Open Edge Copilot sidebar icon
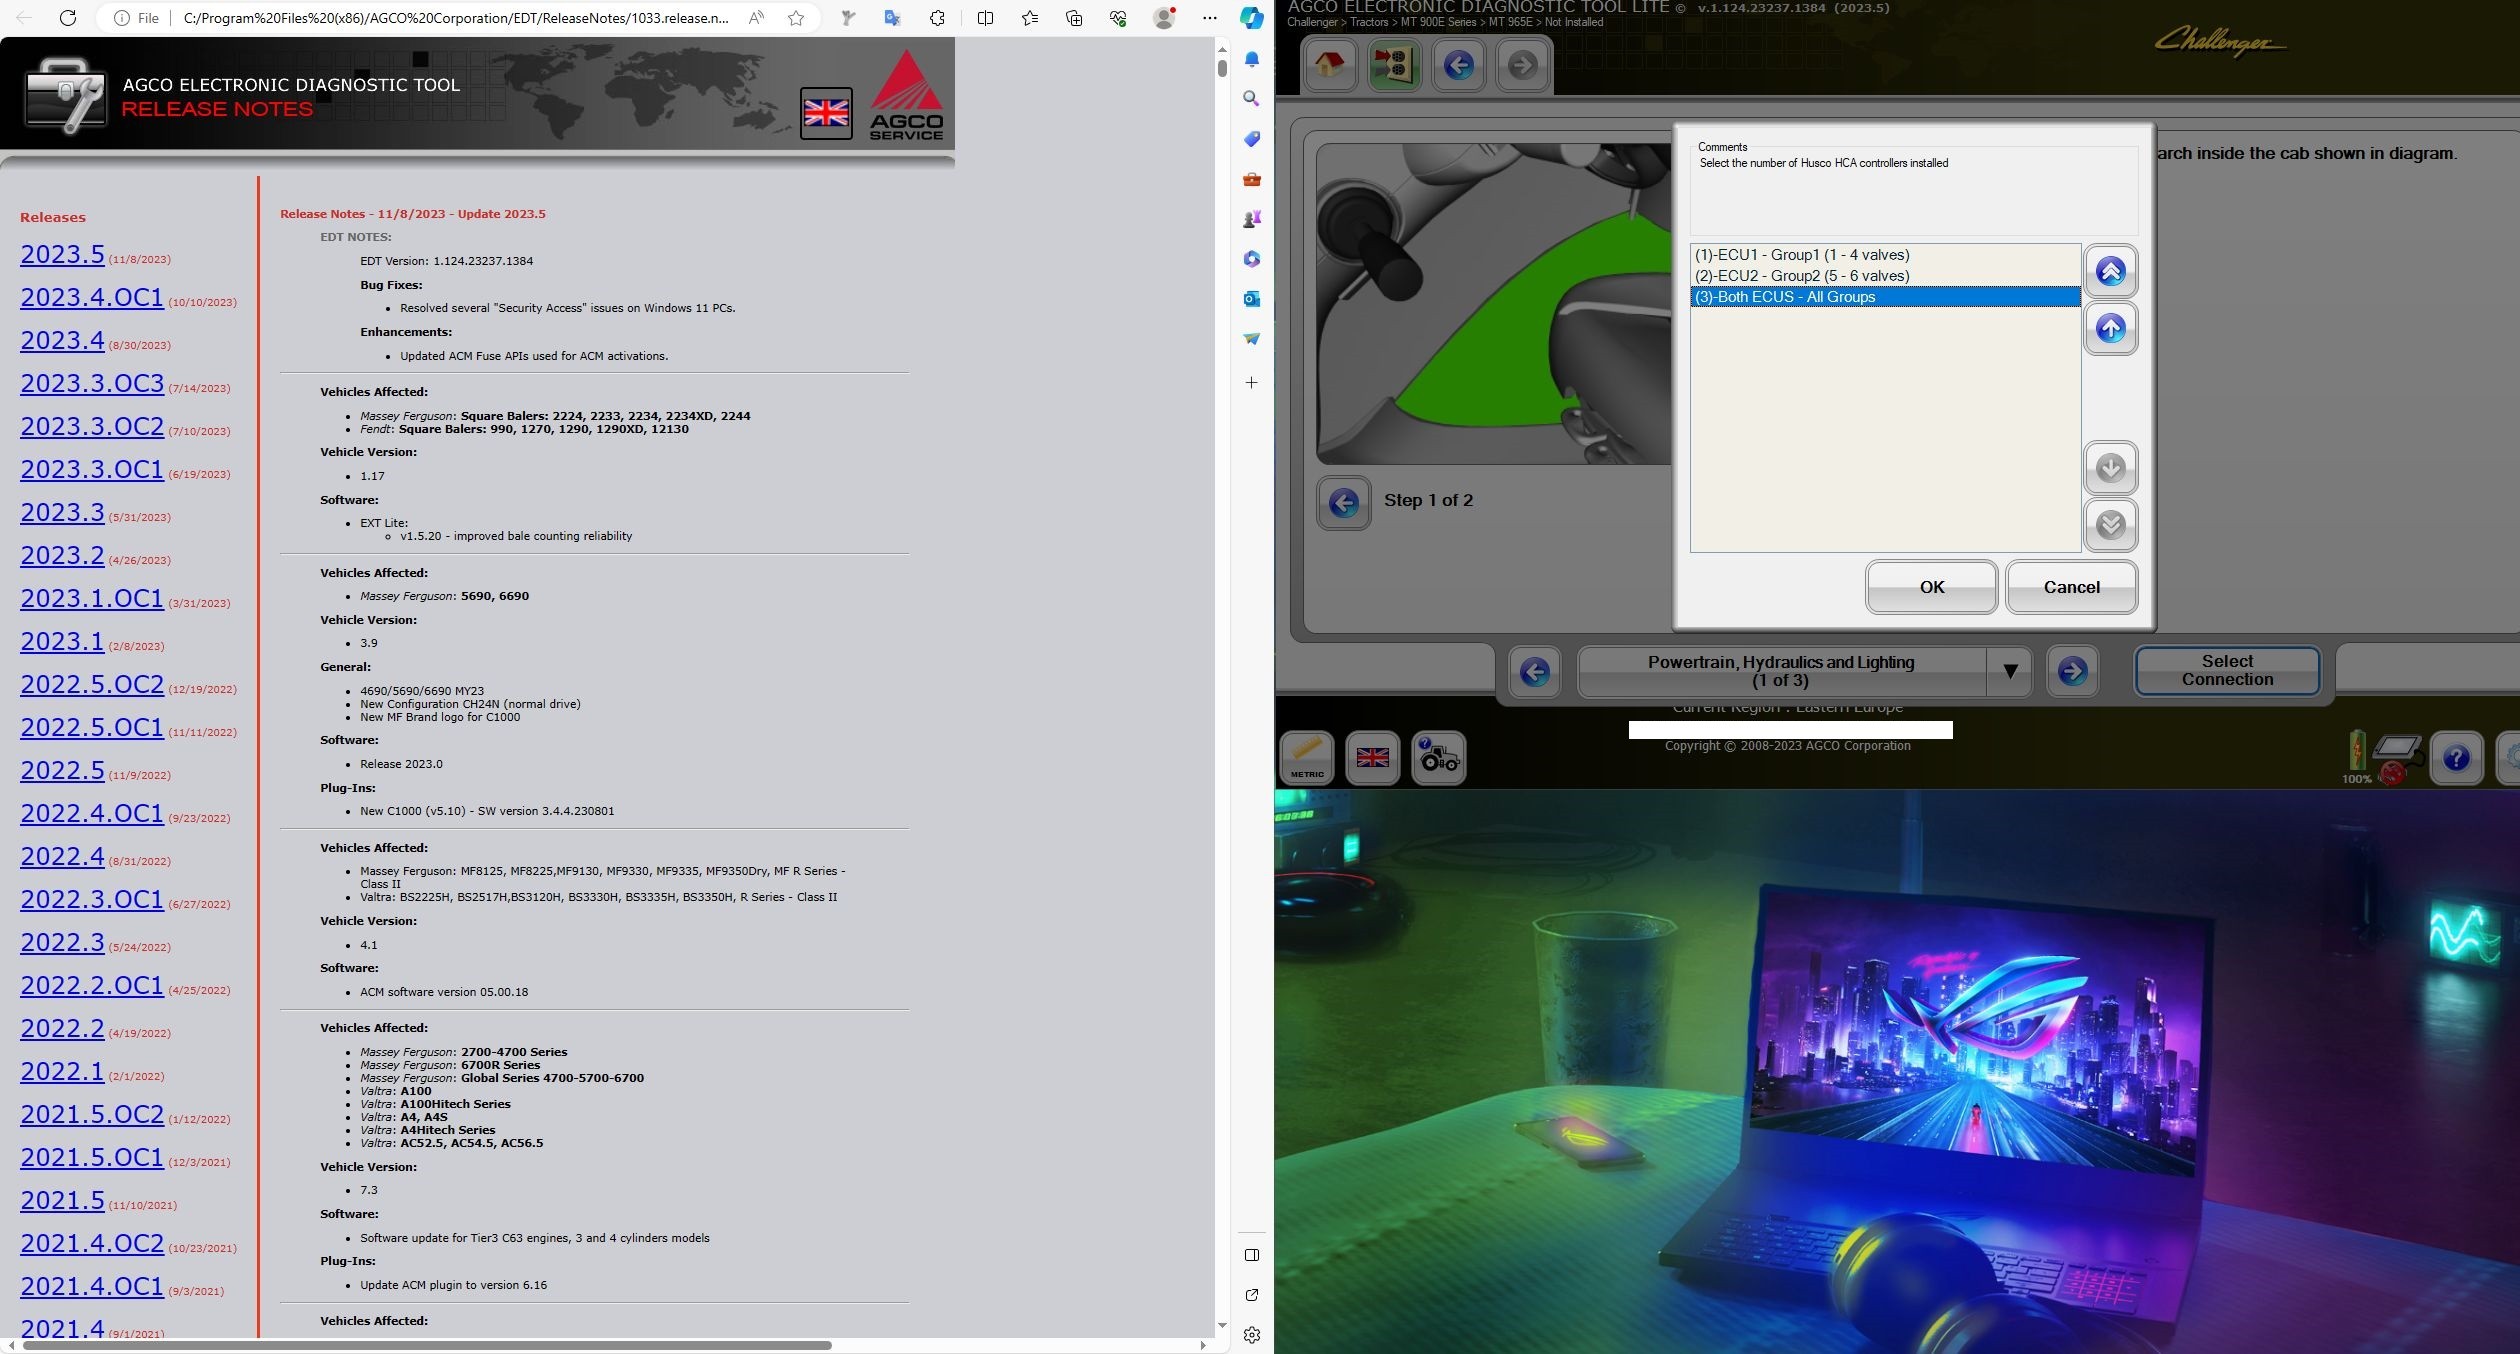Viewport: 2520px width, 1354px height. 1252,18
